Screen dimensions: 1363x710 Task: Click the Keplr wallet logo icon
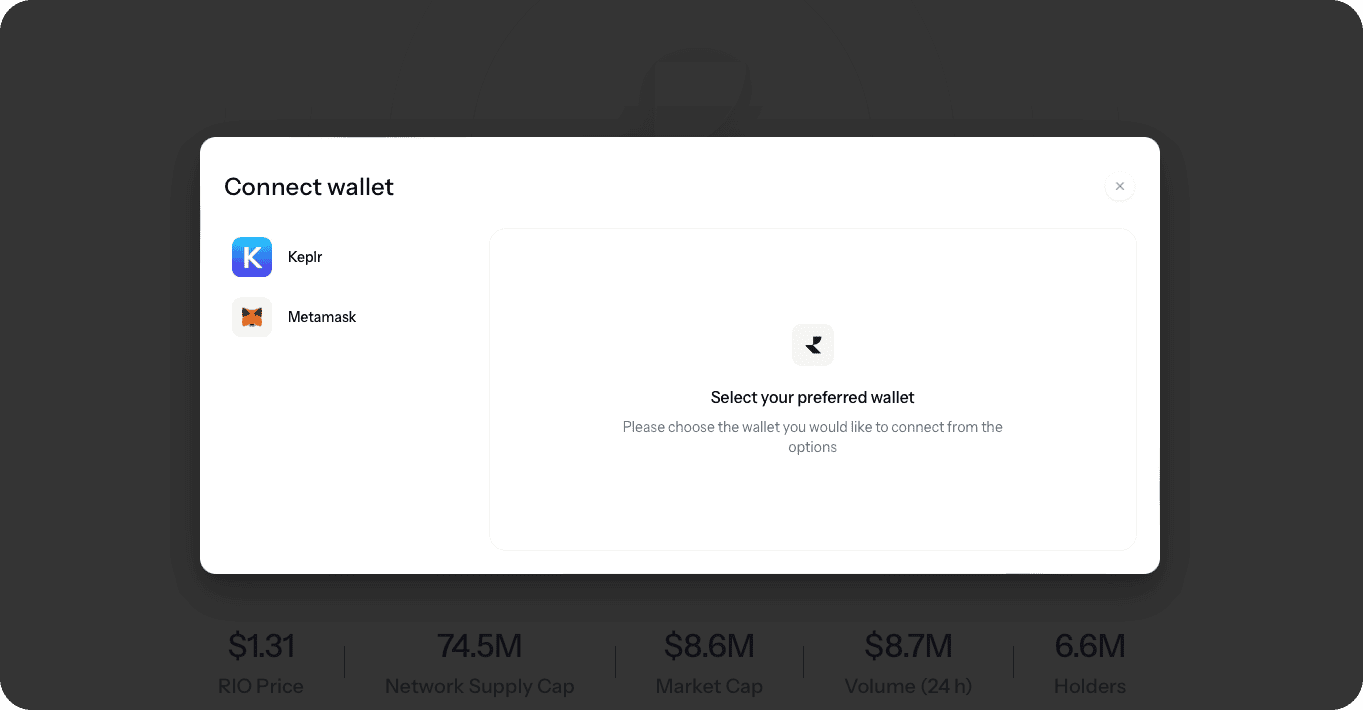point(252,257)
